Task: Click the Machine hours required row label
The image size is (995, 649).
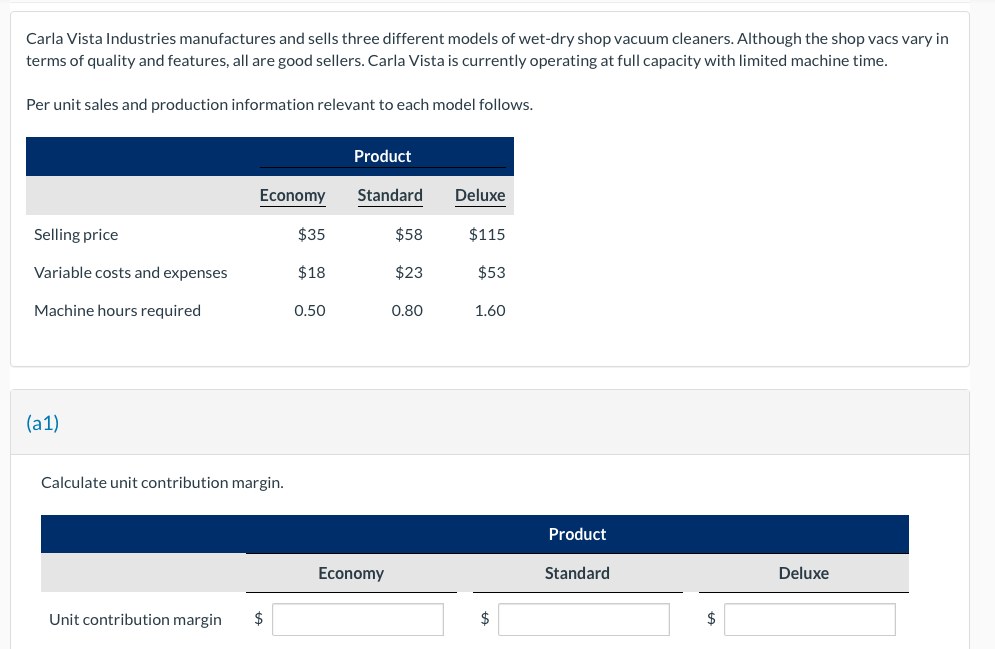Action: (118, 310)
